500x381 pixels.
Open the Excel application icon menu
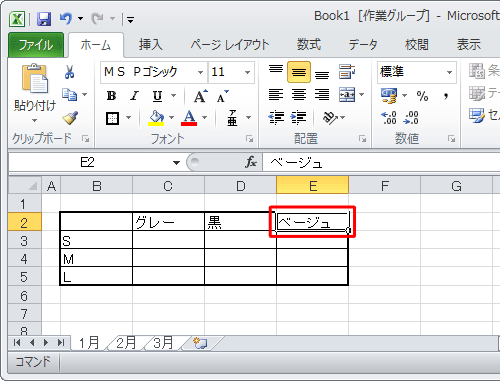pyautogui.click(x=17, y=19)
